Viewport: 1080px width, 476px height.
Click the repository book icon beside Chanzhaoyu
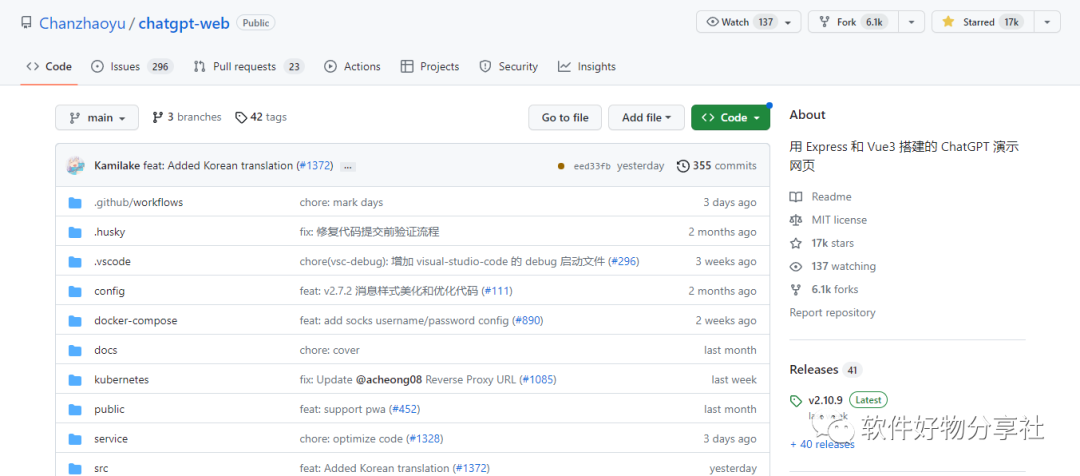[x=26, y=23]
